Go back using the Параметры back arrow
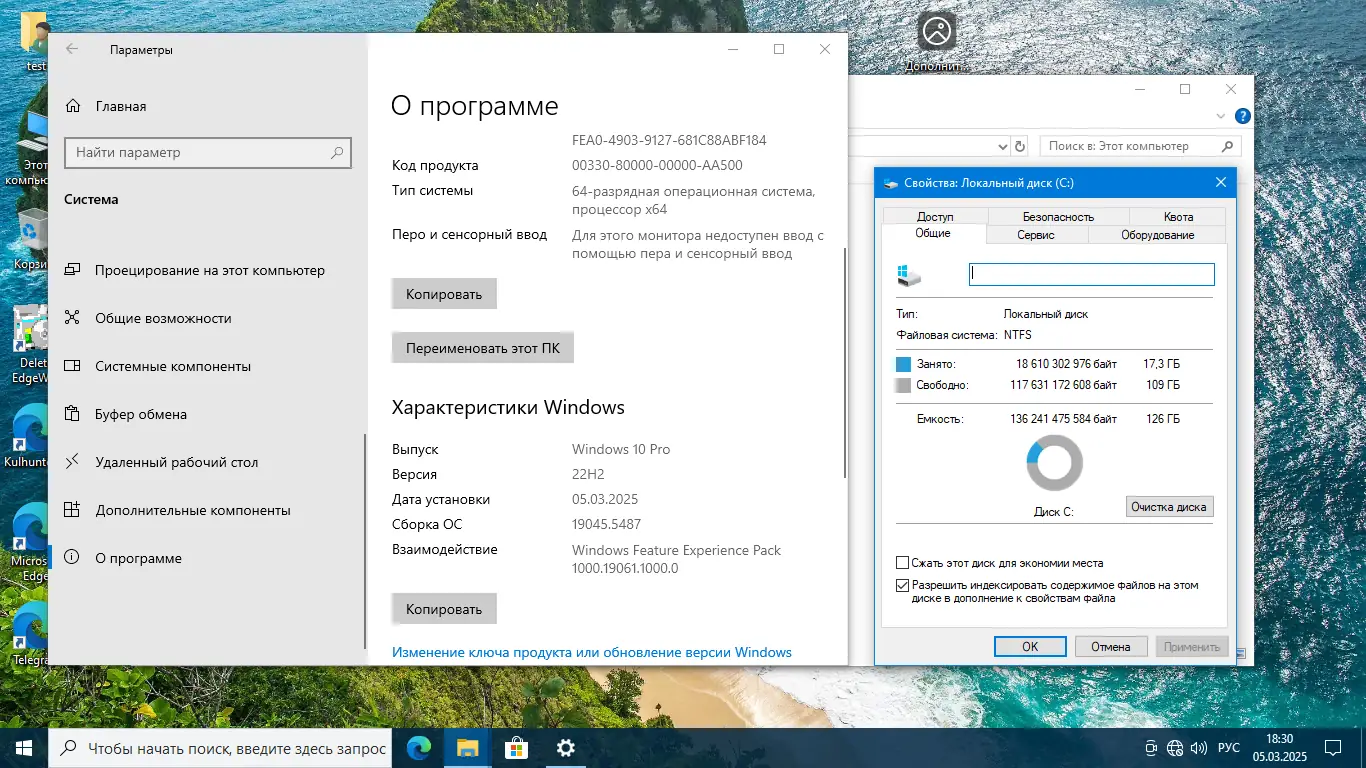 pyautogui.click(x=72, y=49)
